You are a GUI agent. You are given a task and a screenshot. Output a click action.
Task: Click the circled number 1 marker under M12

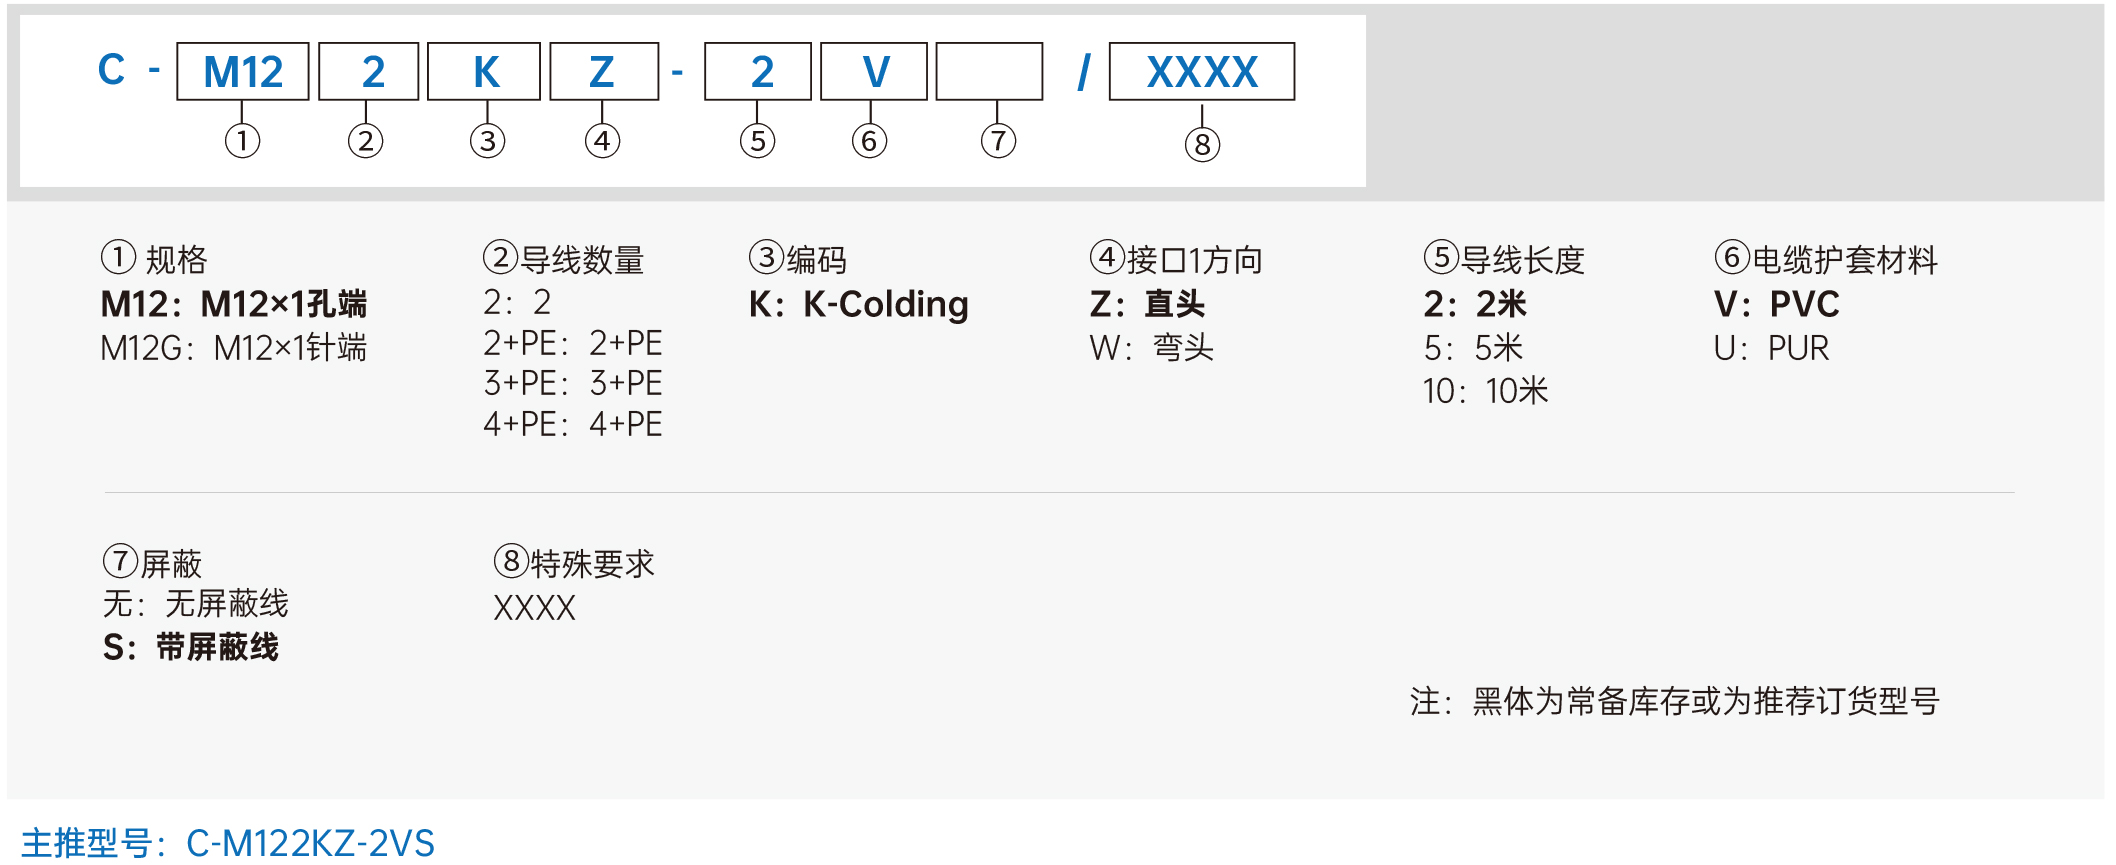pos(242,141)
